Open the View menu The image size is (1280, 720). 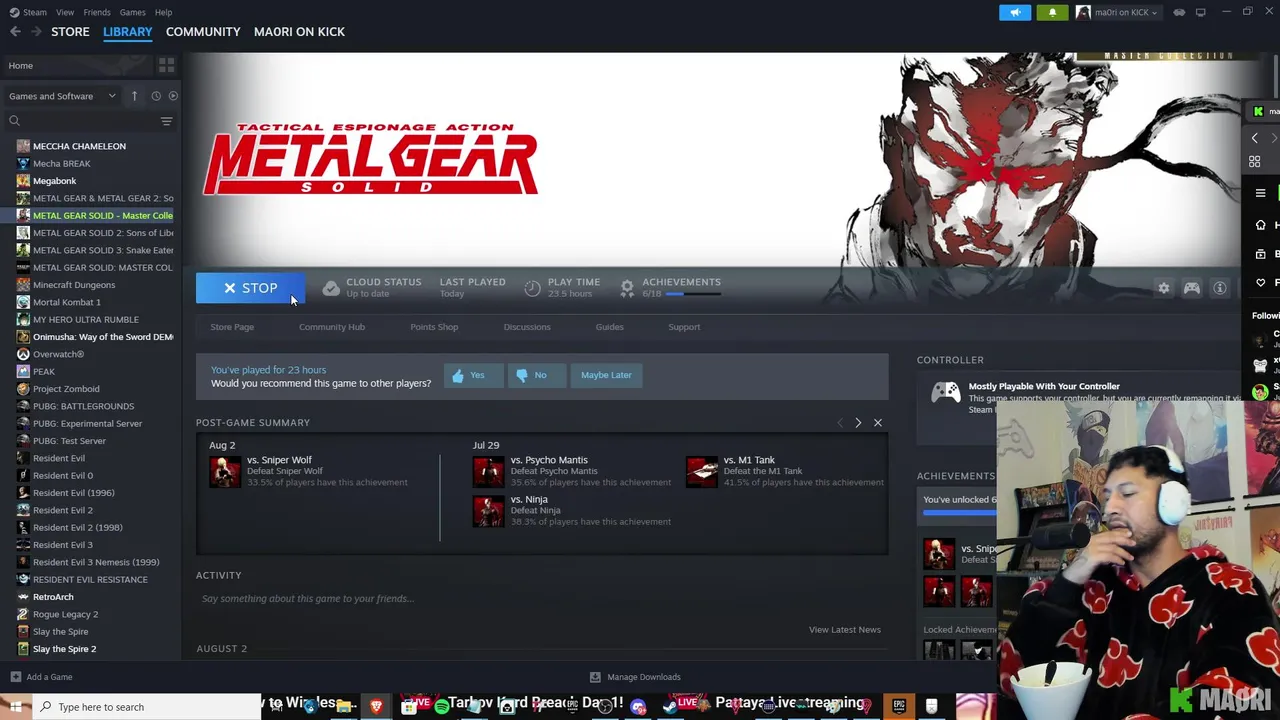(65, 12)
